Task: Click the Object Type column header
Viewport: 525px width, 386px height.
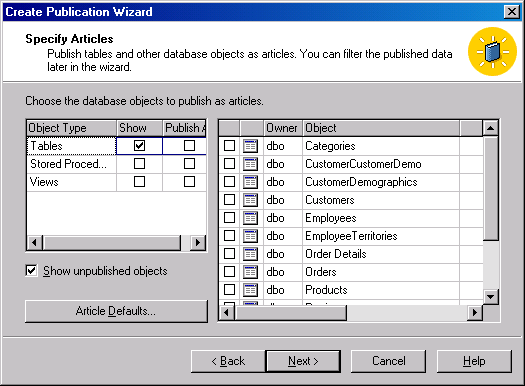Action: tap(71, 128)
